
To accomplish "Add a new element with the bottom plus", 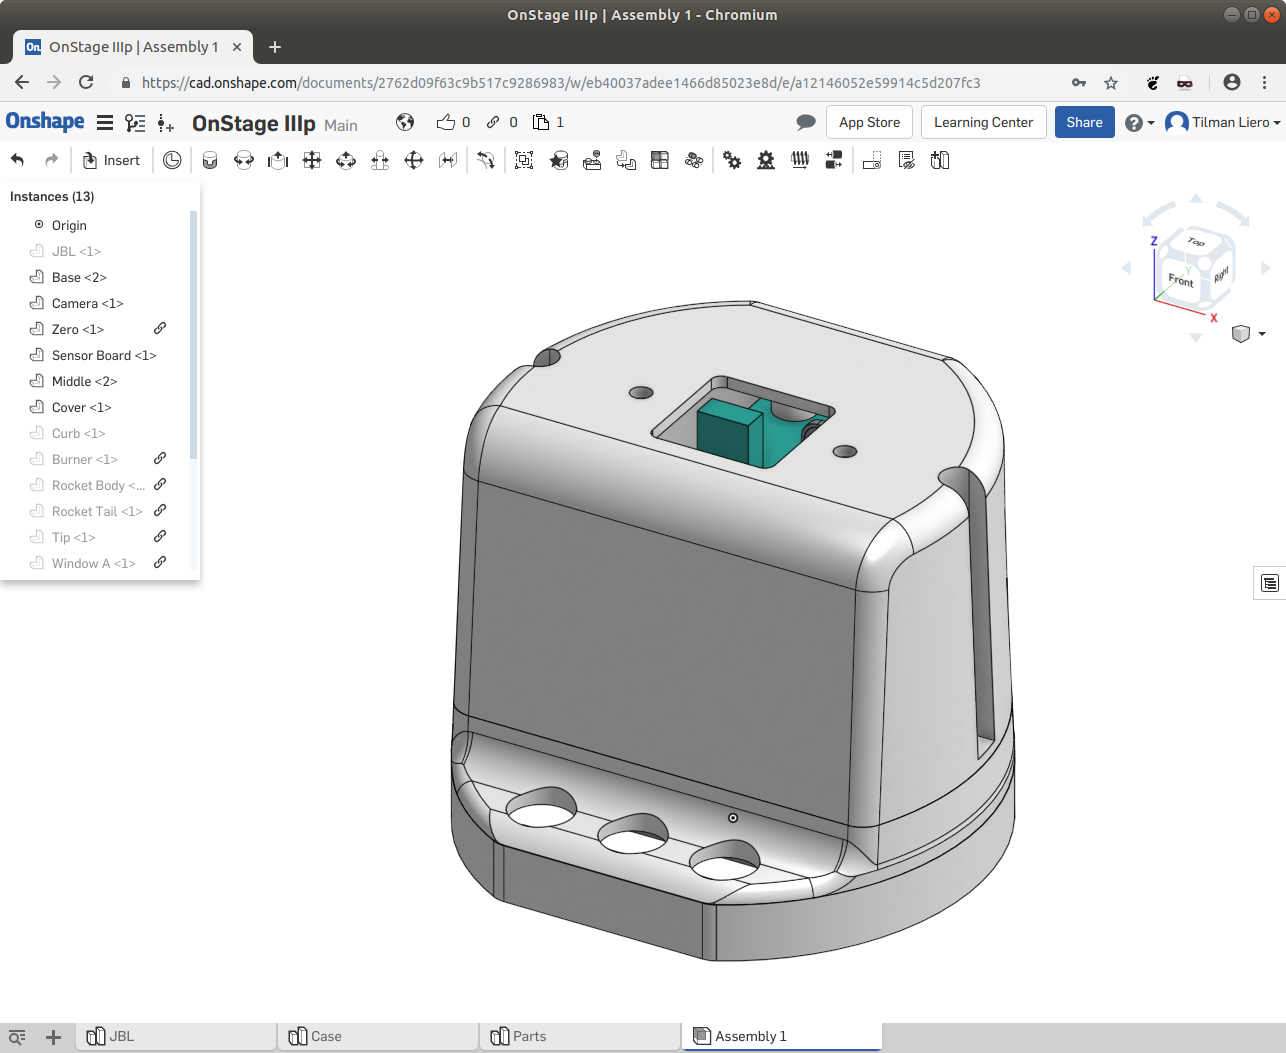I will click(x=54, y=1037).
